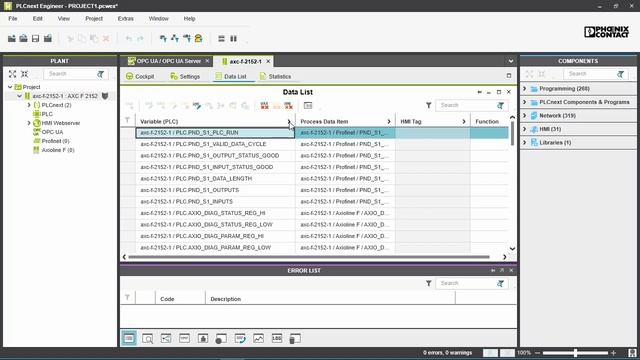640x360 pixels.
Task: Expand PLCnext Components & Programs category
Action: tap(525, 102)
